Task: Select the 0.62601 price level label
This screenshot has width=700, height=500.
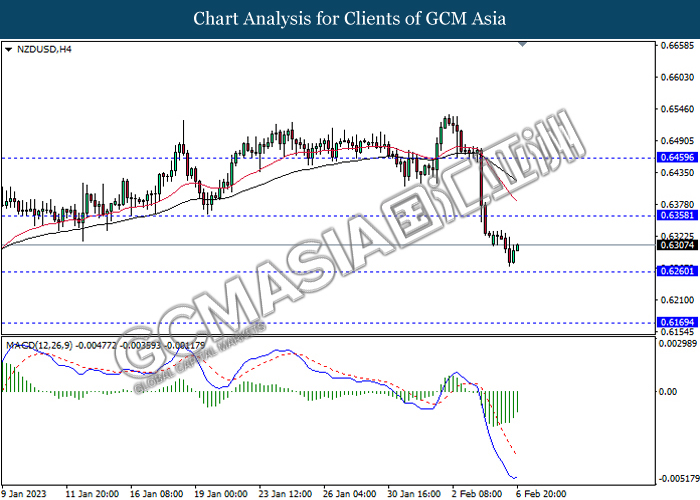Action: pyautogui.click(x=677, y=271)
